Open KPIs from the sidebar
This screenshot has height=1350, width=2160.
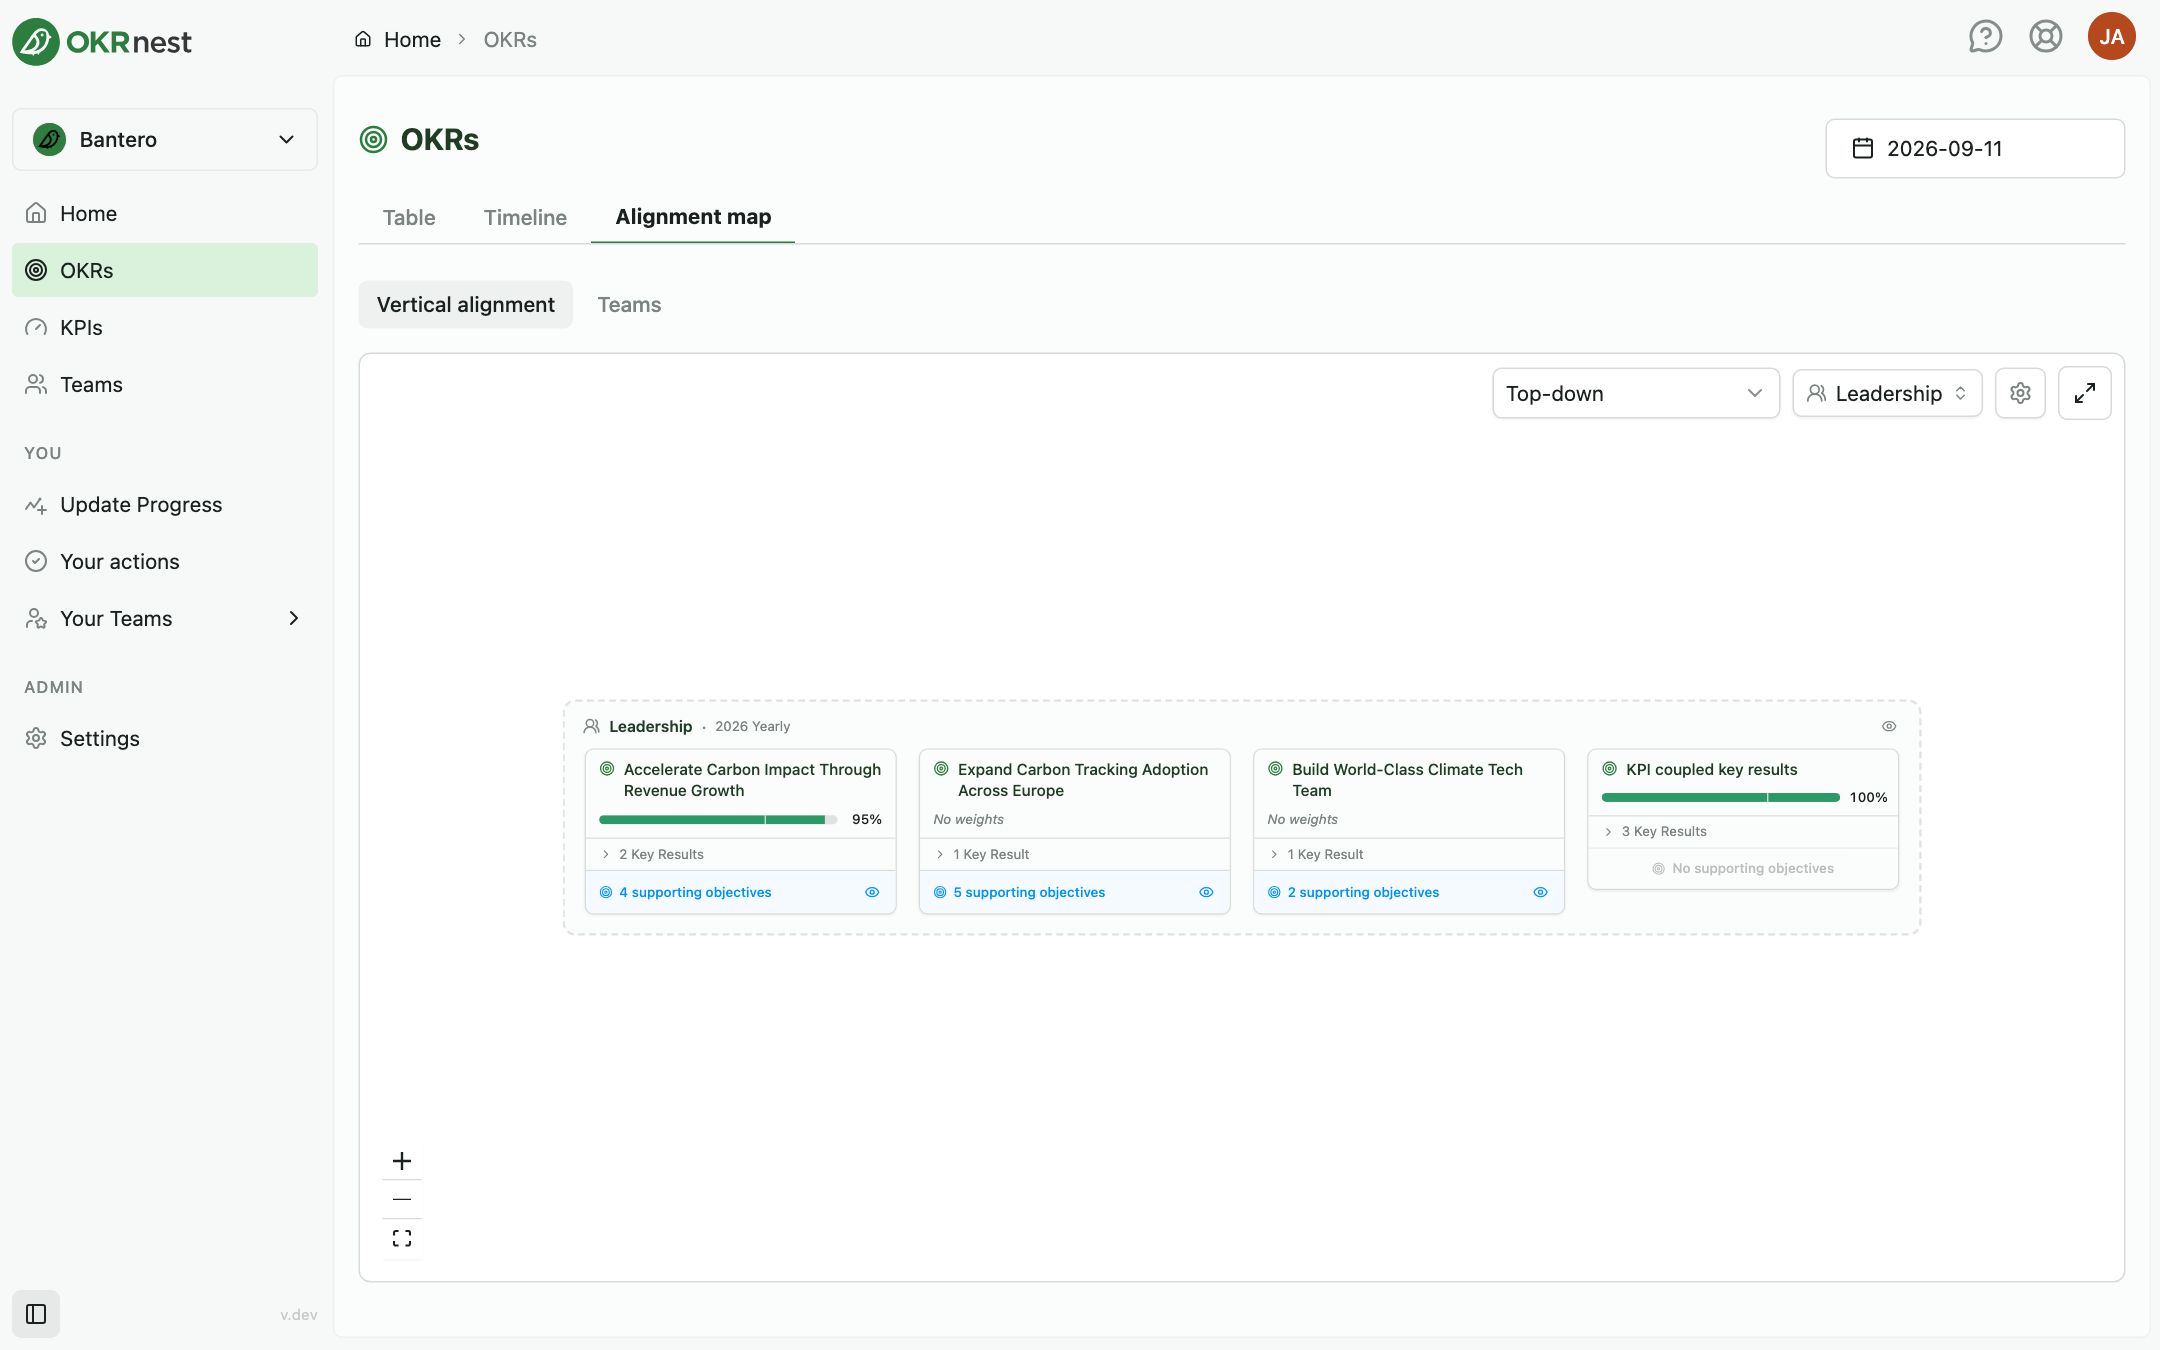click(165, 327)
